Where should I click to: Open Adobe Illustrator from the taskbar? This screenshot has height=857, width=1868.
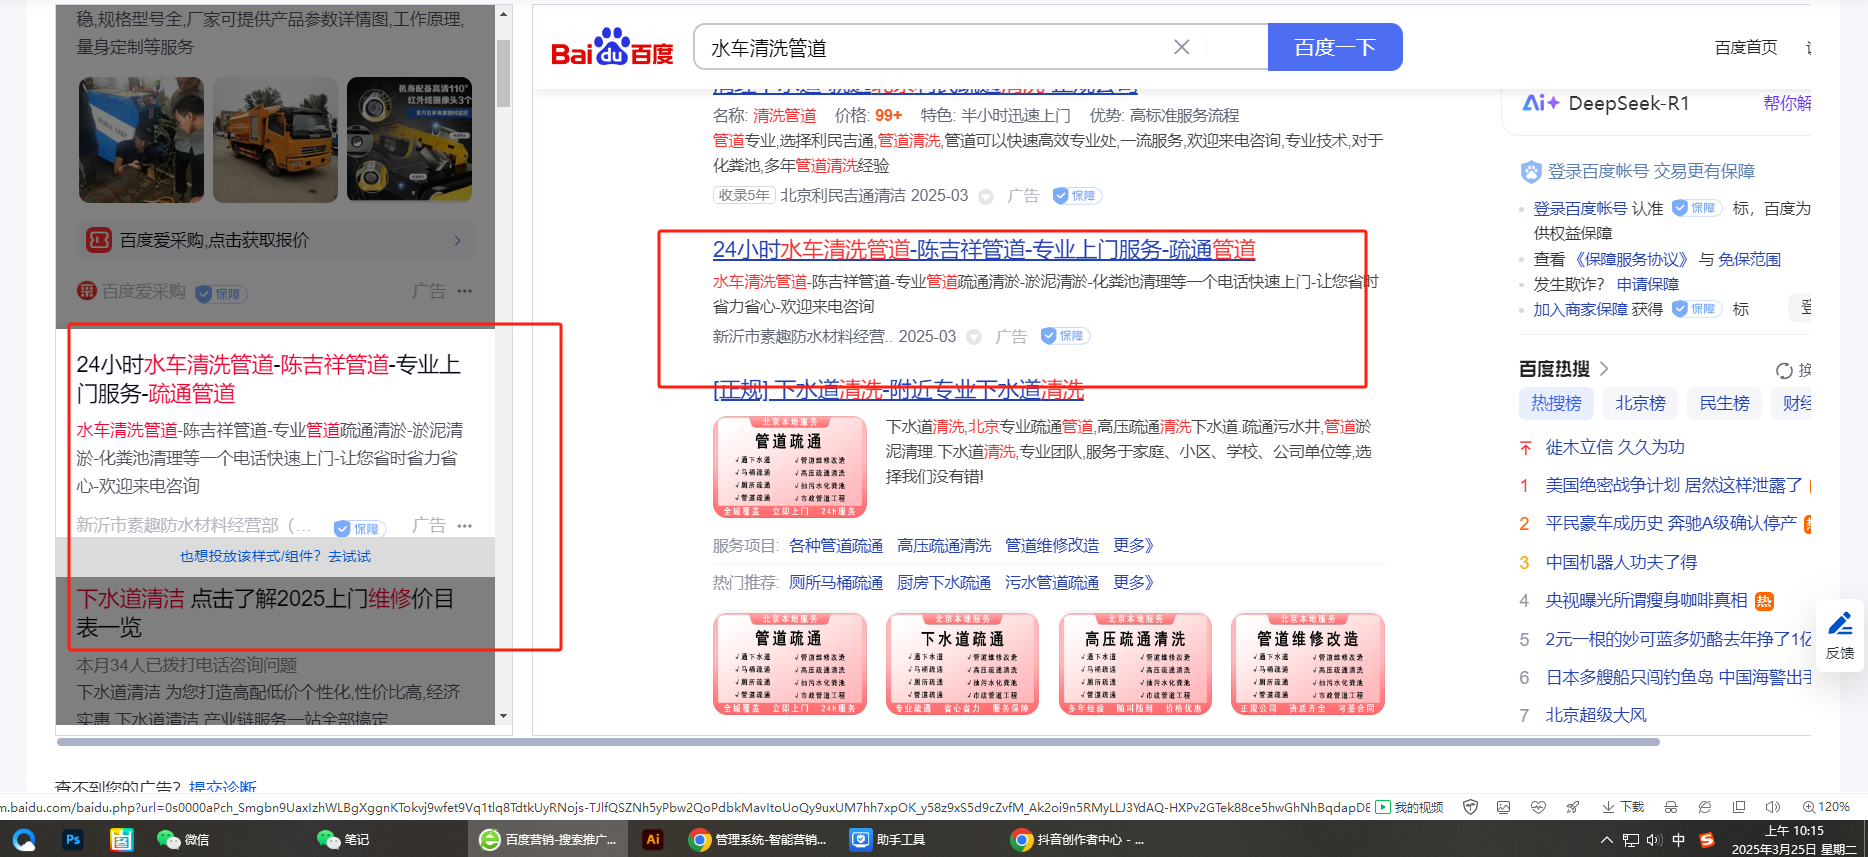point(653,840)
